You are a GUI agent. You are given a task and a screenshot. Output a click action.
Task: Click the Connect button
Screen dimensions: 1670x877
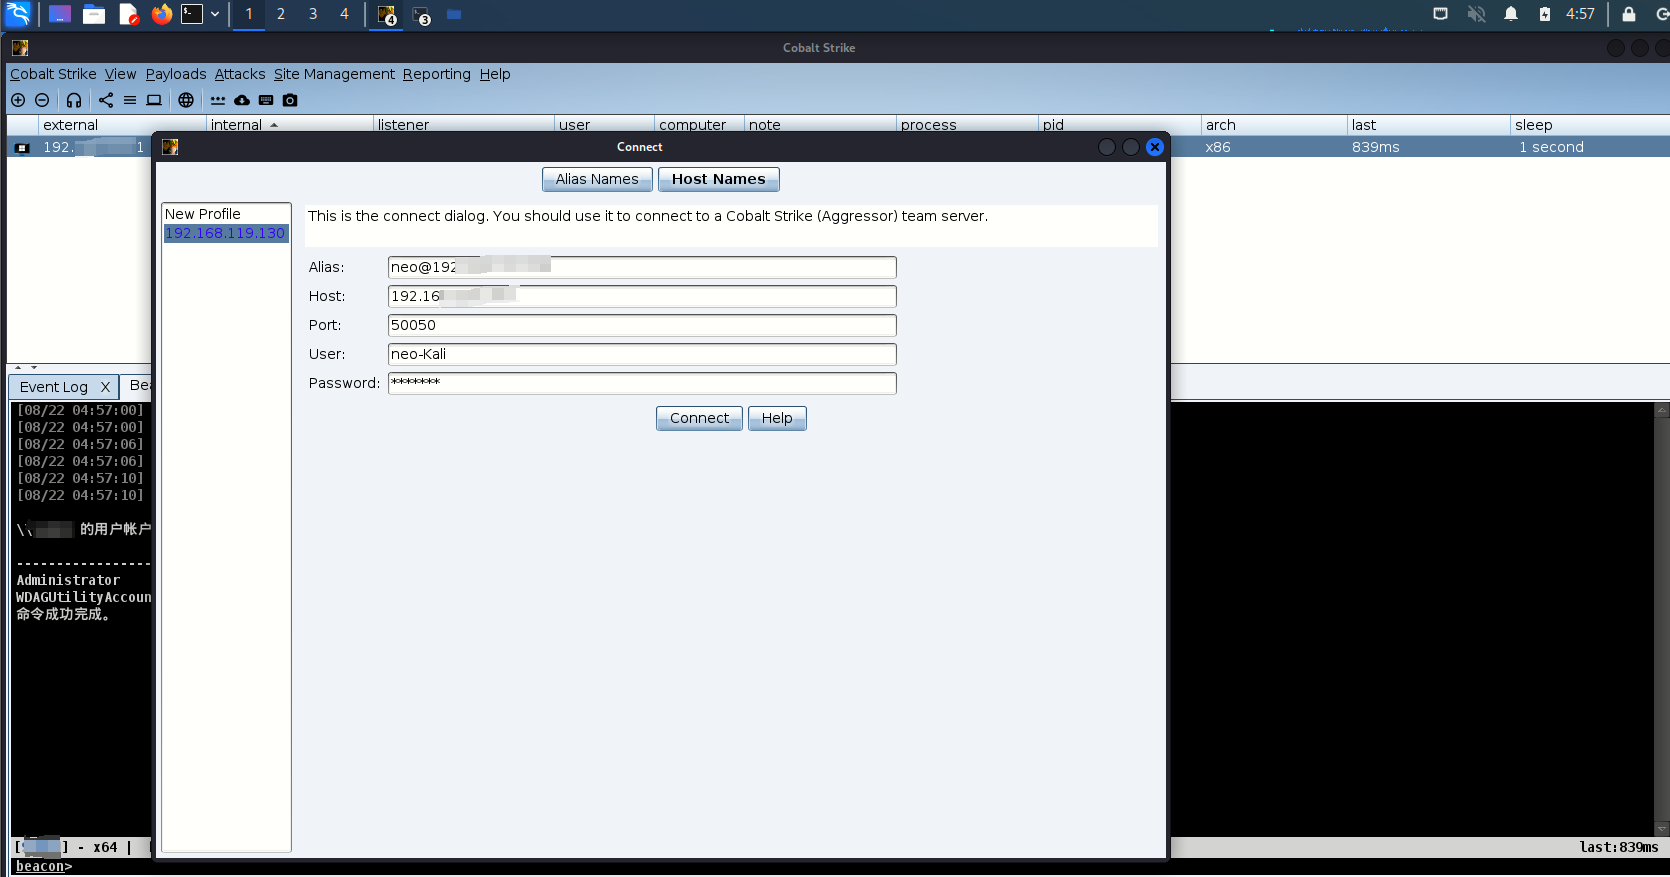699,418
